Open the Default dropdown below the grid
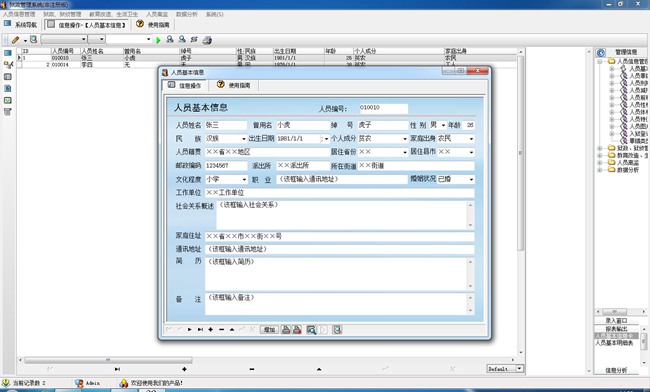Screen dimensions: 650x392 pyautogui.click(x=519, y=368)
